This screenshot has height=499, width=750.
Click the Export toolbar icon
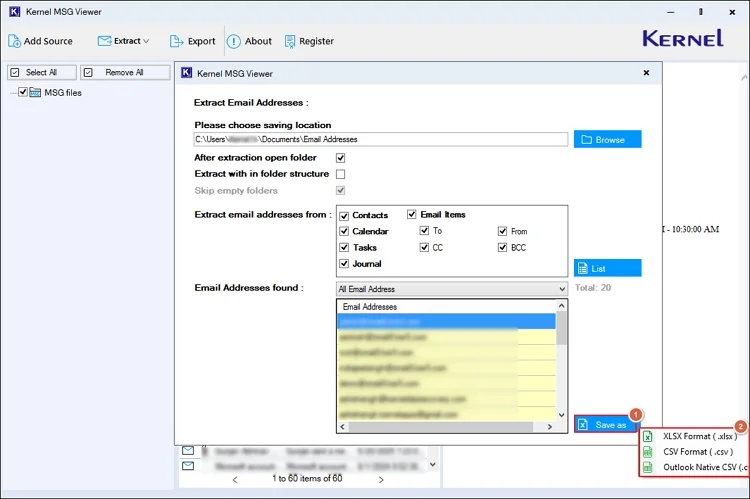177,41
